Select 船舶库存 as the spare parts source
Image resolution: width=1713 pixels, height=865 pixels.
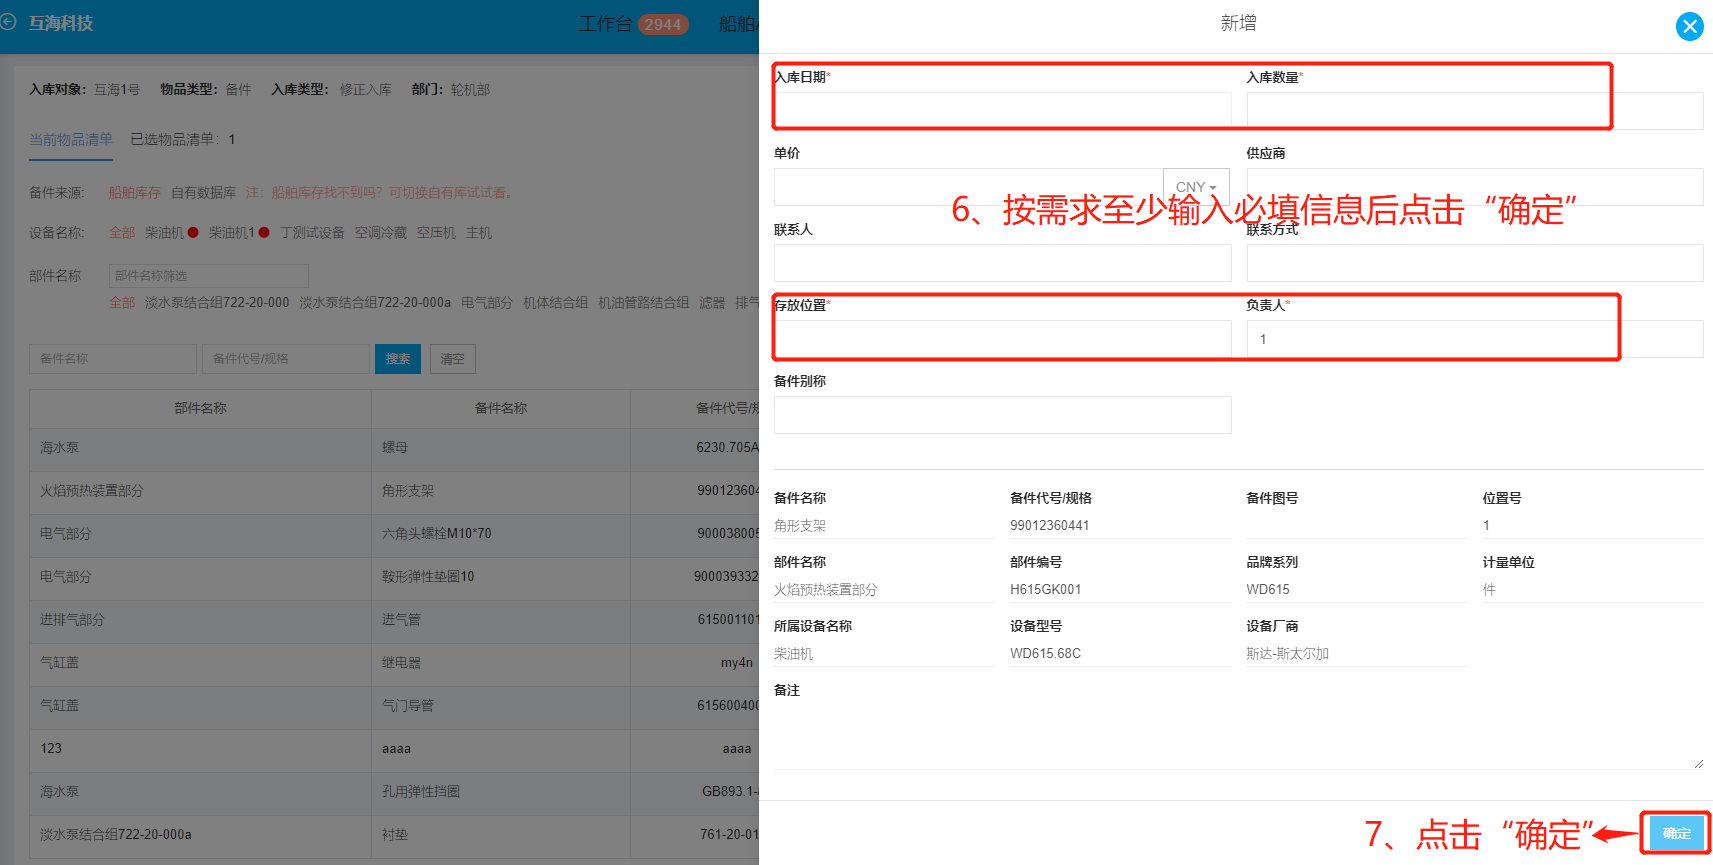(x=134, y=192)
